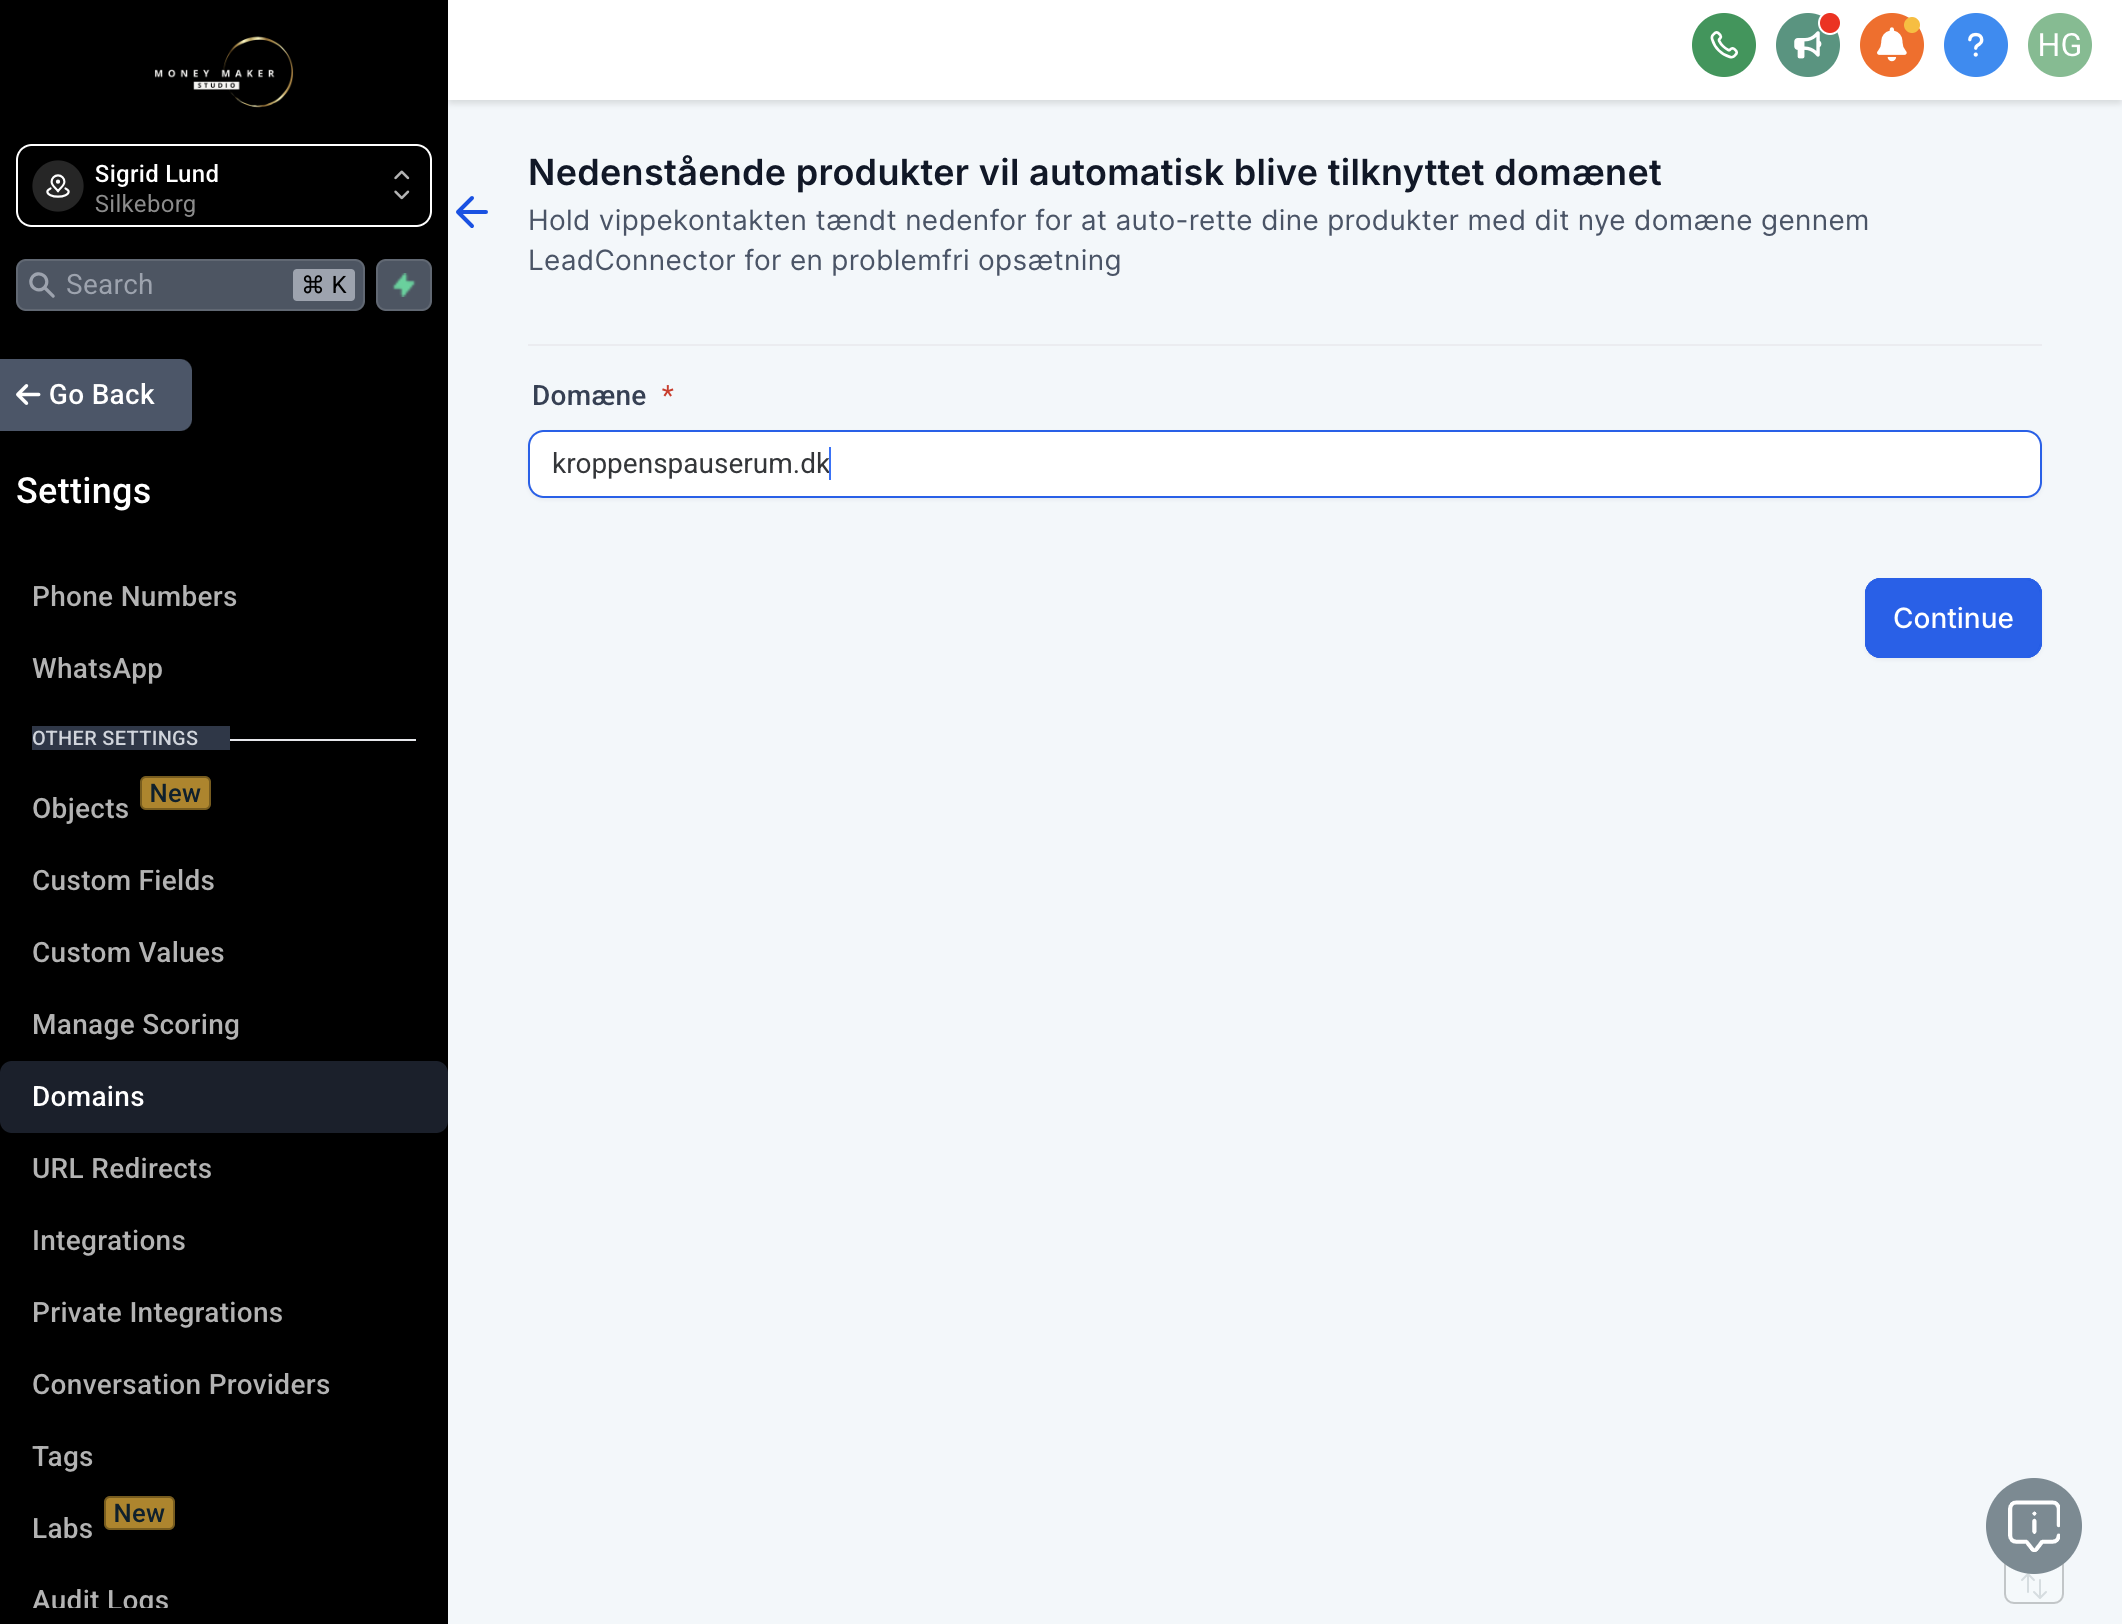This screenshot has width=2122, height=1624.
Task: Click the location pin icon beside Sigrid Lund
Action: [x=58, y=186]
